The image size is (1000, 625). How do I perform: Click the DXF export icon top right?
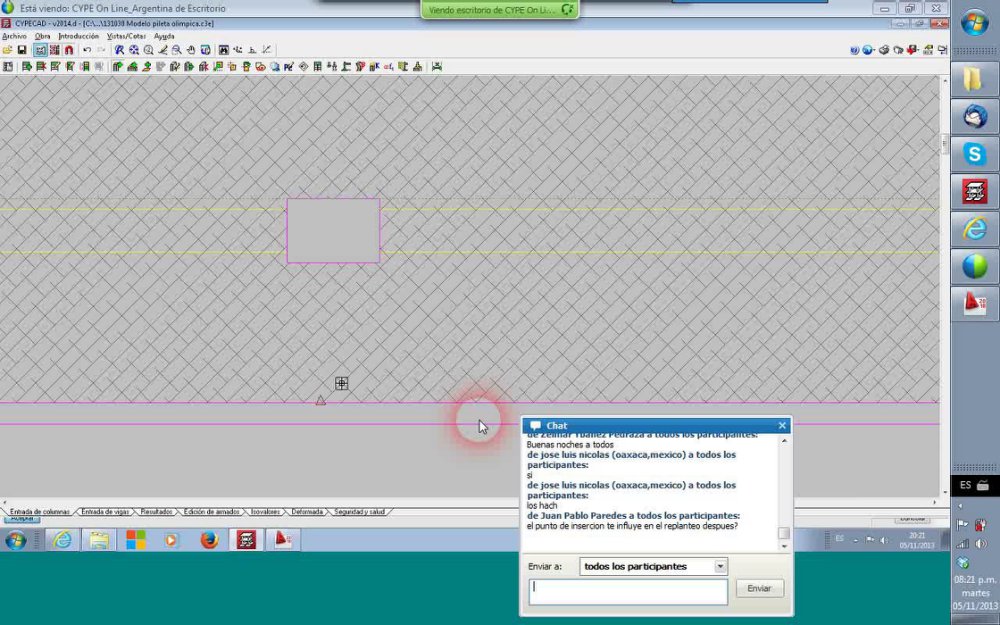[x=928, y=50]
